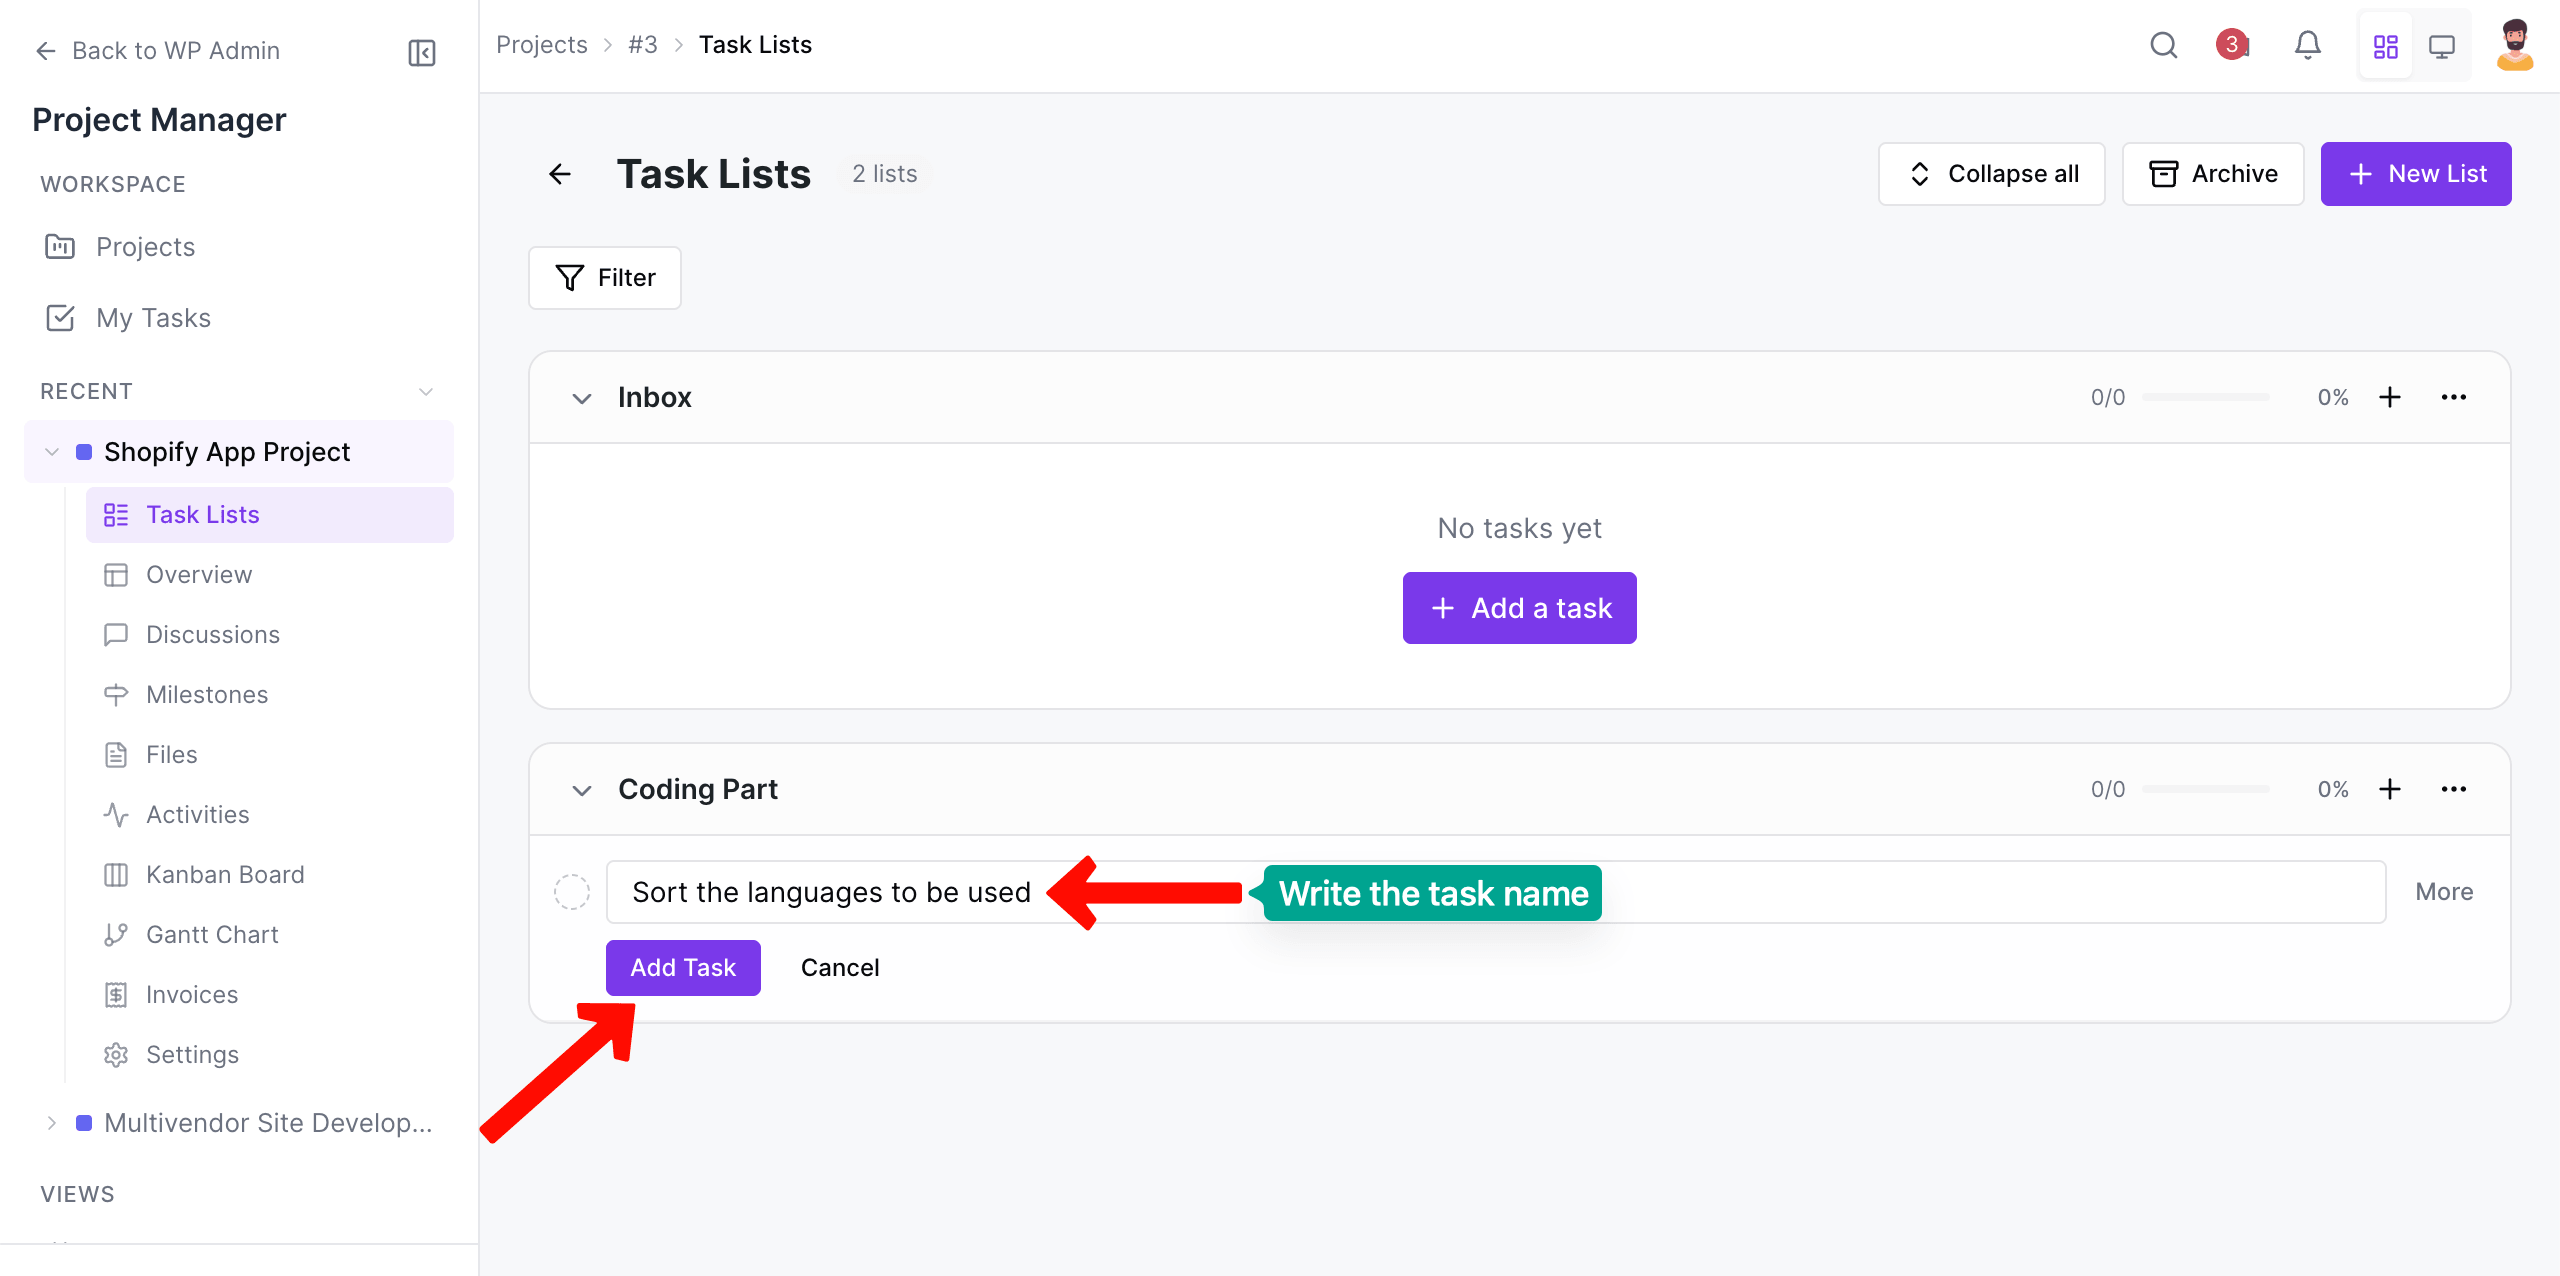
Task: Collapse the Coding Part list
Action: pyautogui.click(x=582, y=790)
